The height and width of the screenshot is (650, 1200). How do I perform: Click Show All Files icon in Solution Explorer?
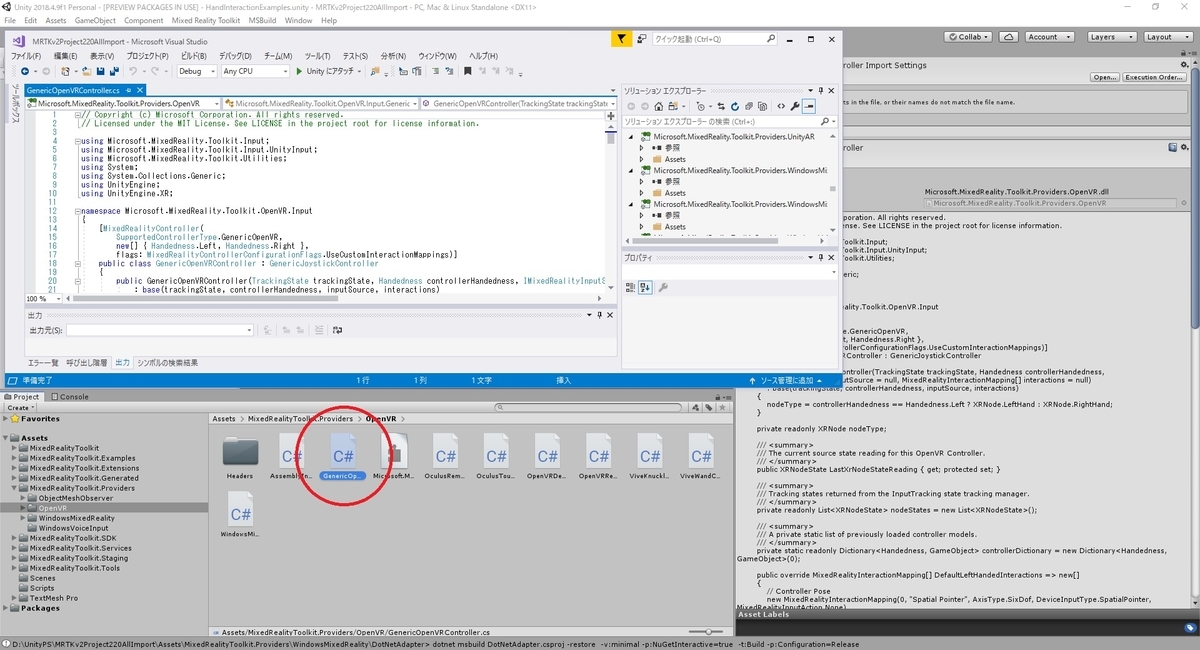click(762, 106)
